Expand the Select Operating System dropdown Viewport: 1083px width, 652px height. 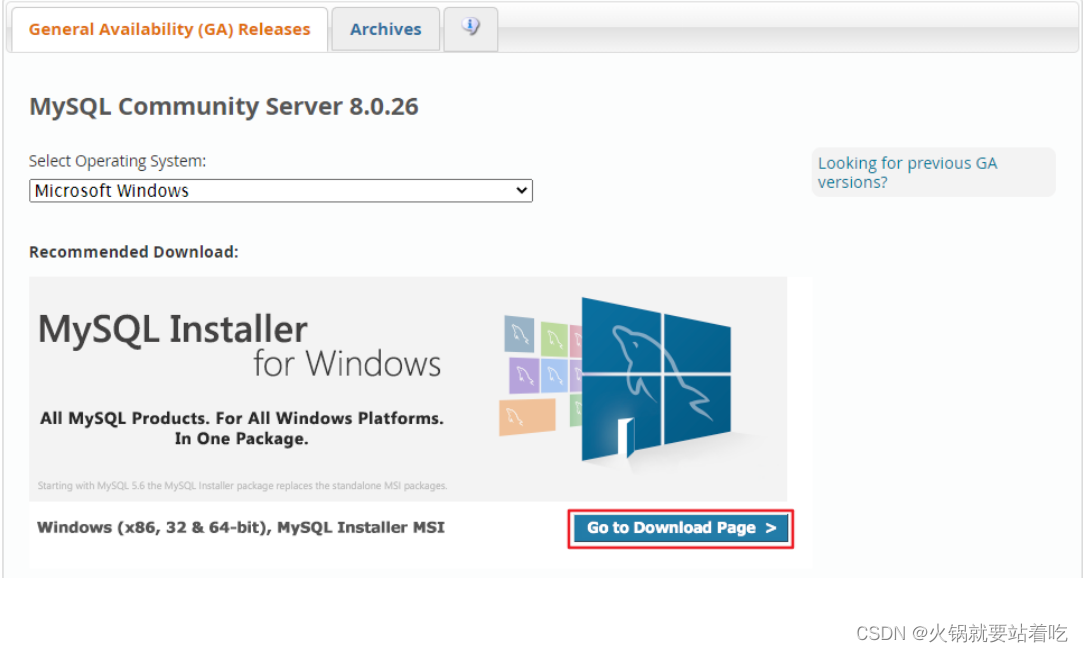click(x=280, y=191)
